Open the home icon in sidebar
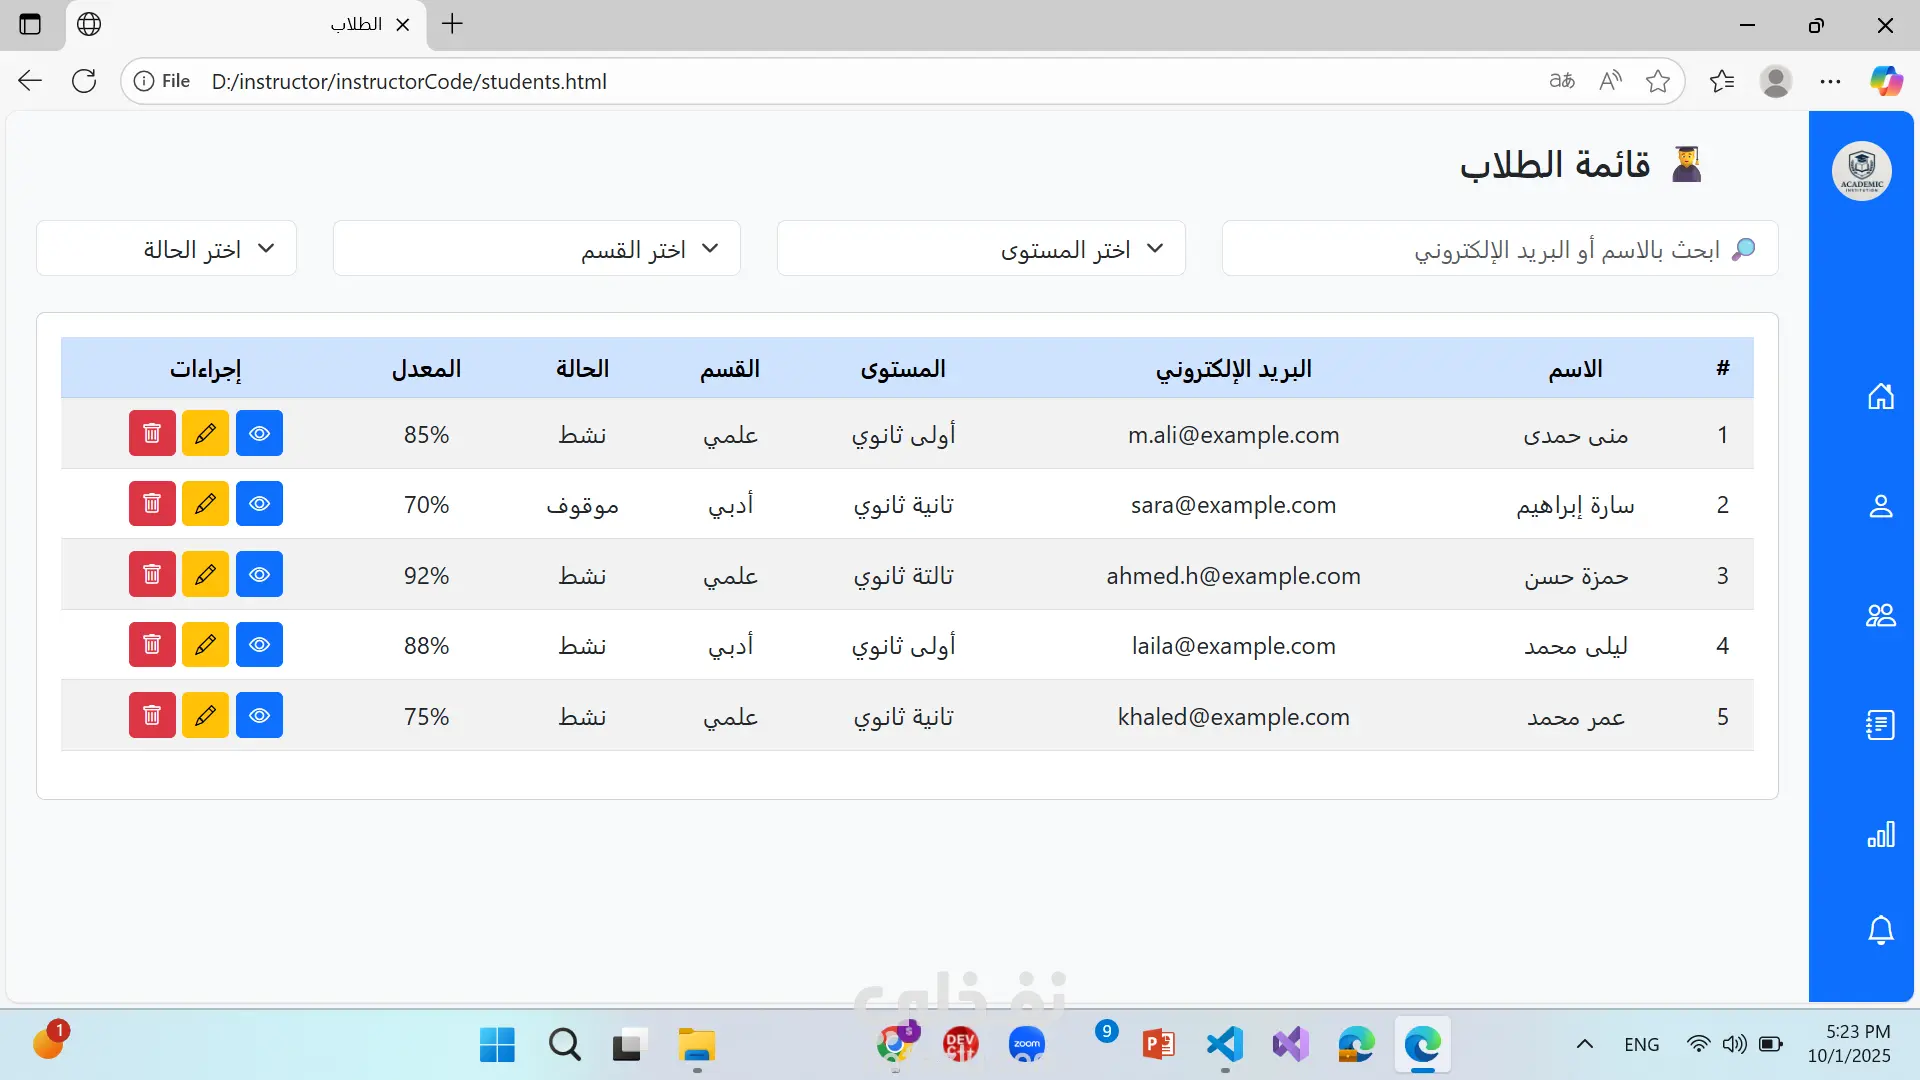1920x1080 pixels. click(x=1880, y=396)
